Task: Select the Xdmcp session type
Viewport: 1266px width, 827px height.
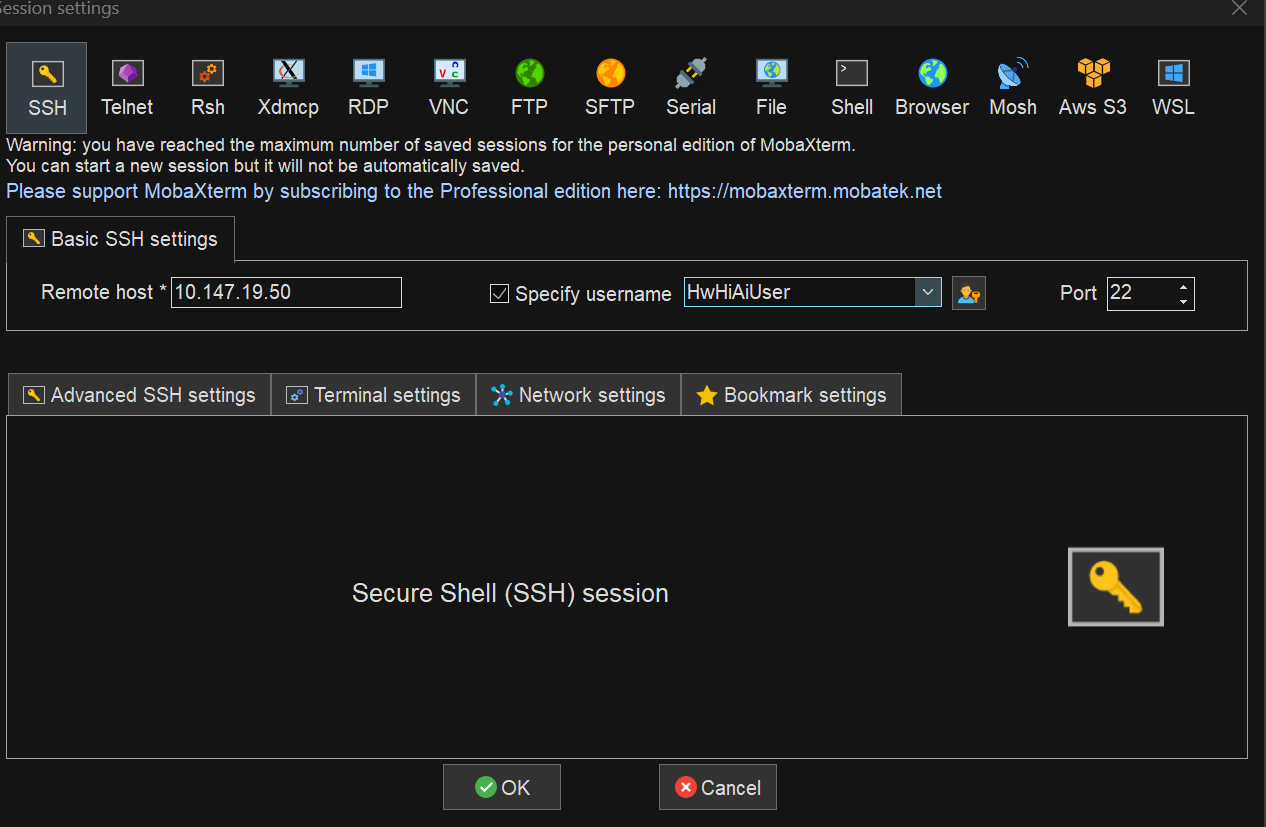Action: click(288, 87)
